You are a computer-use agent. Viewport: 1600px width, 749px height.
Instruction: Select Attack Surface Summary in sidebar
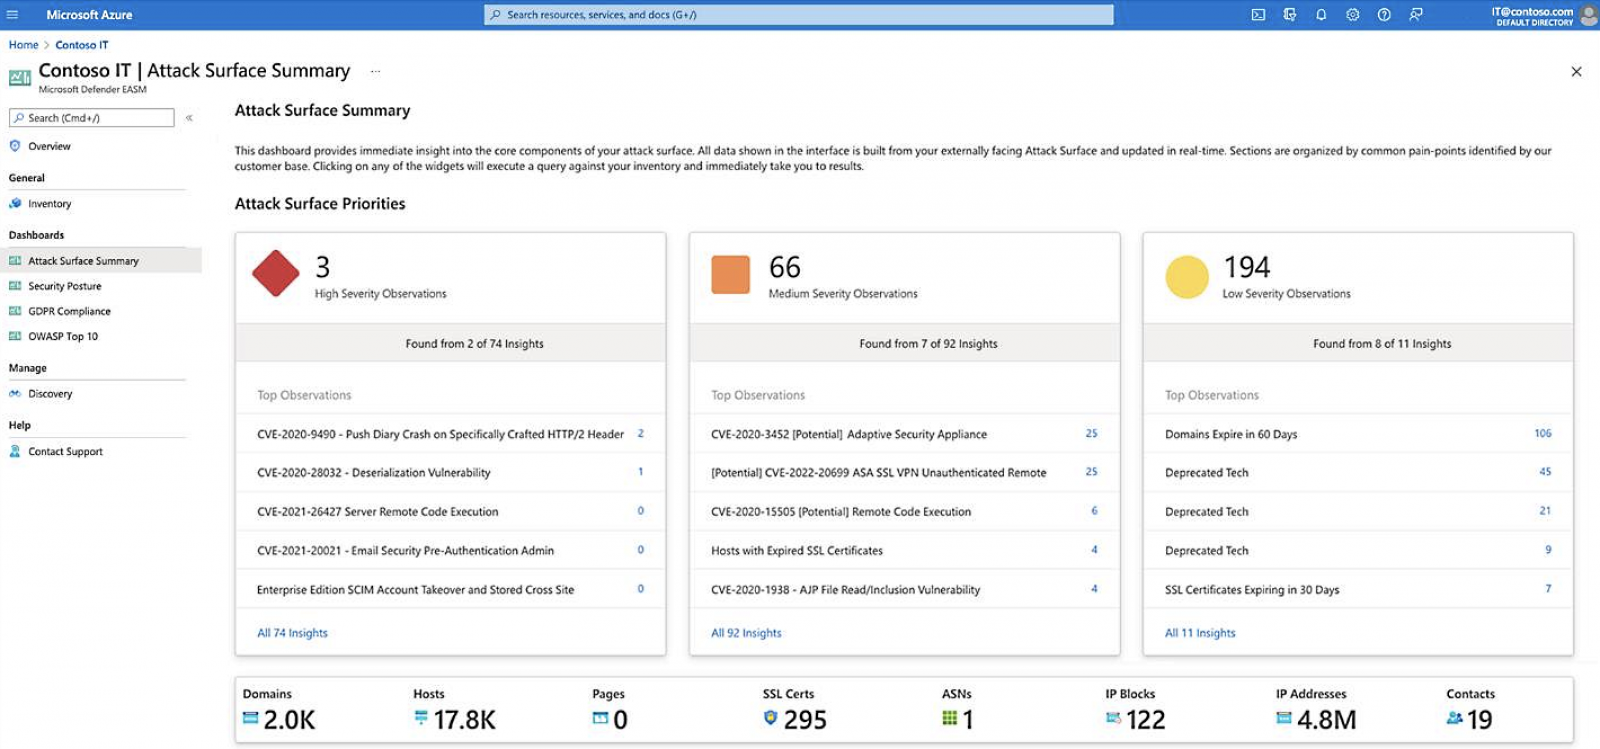101,261
